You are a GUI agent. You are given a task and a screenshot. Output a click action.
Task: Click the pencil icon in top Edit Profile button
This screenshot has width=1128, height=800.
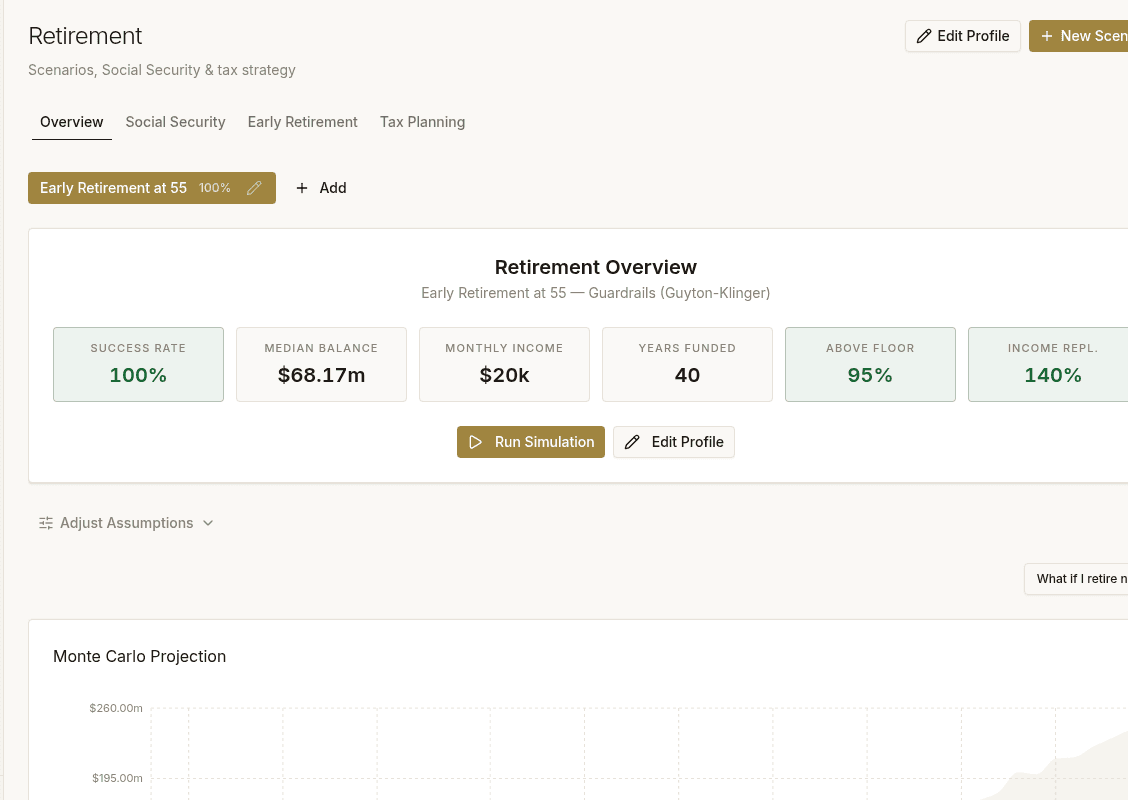(924, 36)
